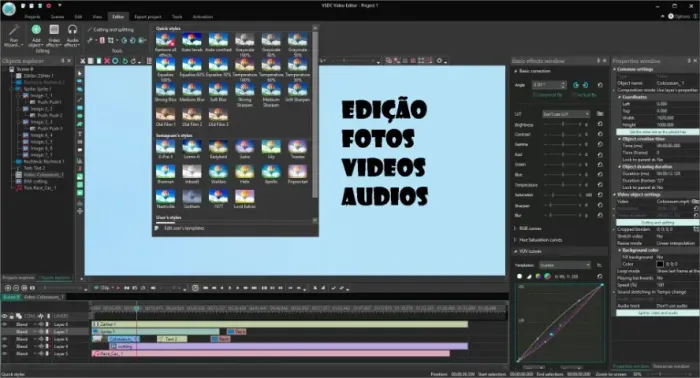Click the Cutting and splitting tool
Screen dimensions: 700x378
coord(110,29)
